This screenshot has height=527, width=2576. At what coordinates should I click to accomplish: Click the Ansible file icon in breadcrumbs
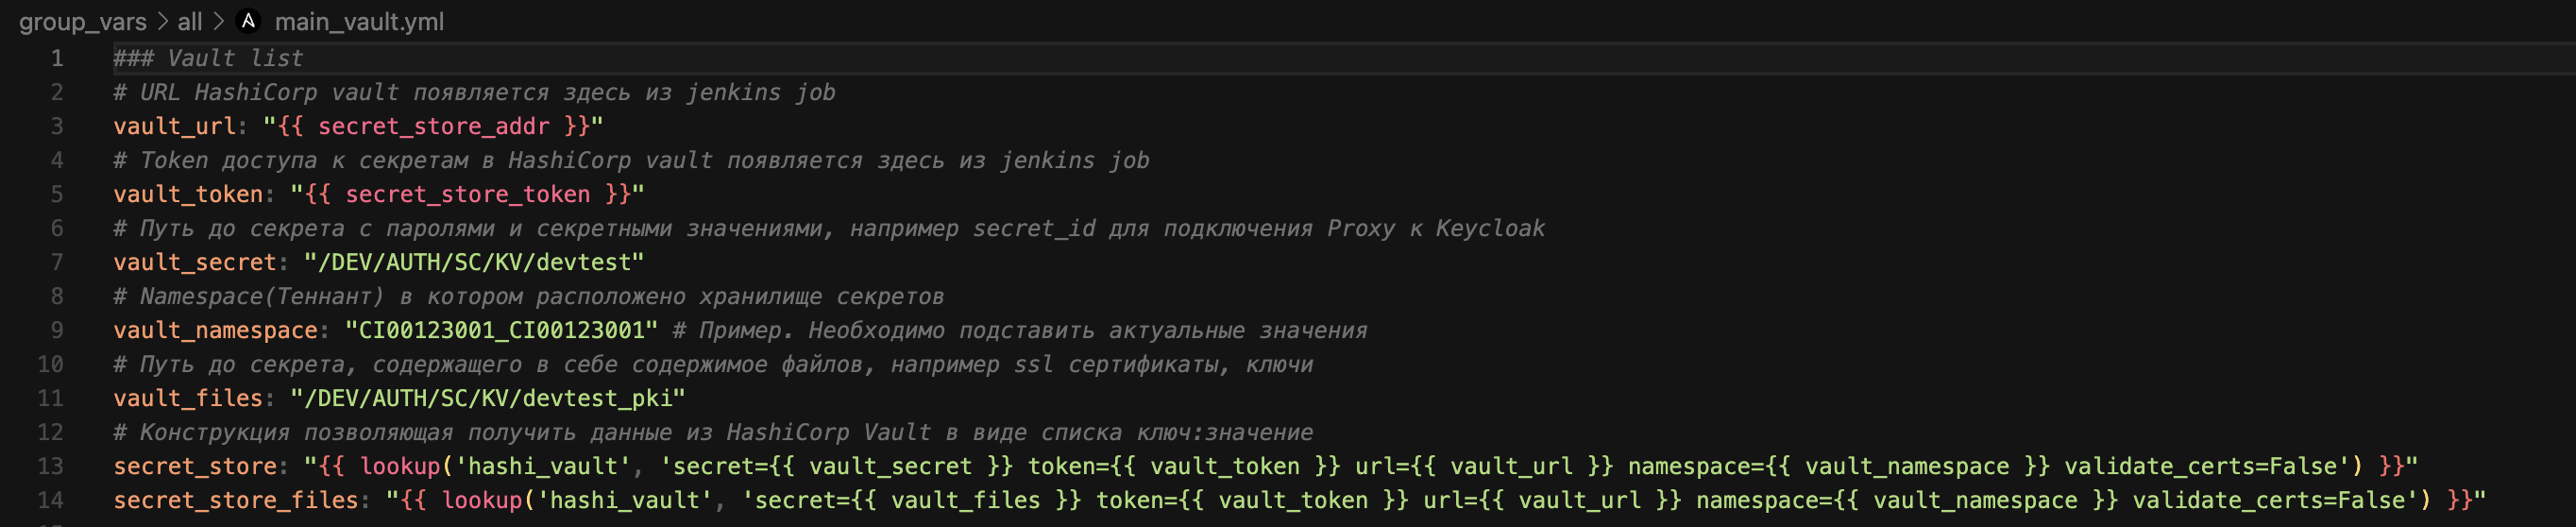coord(248,21)
